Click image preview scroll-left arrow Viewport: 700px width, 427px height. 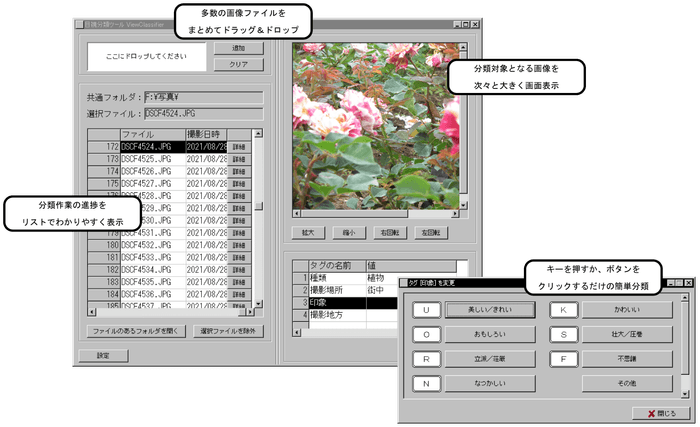(296, 214)
